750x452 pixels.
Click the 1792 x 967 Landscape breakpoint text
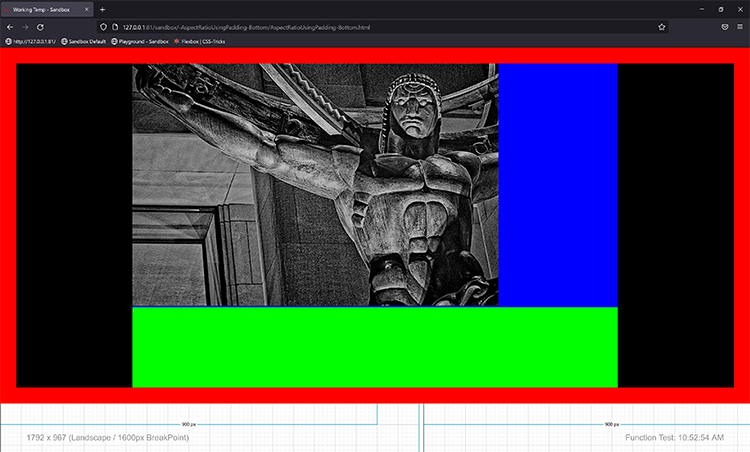[x=108, y=438]
